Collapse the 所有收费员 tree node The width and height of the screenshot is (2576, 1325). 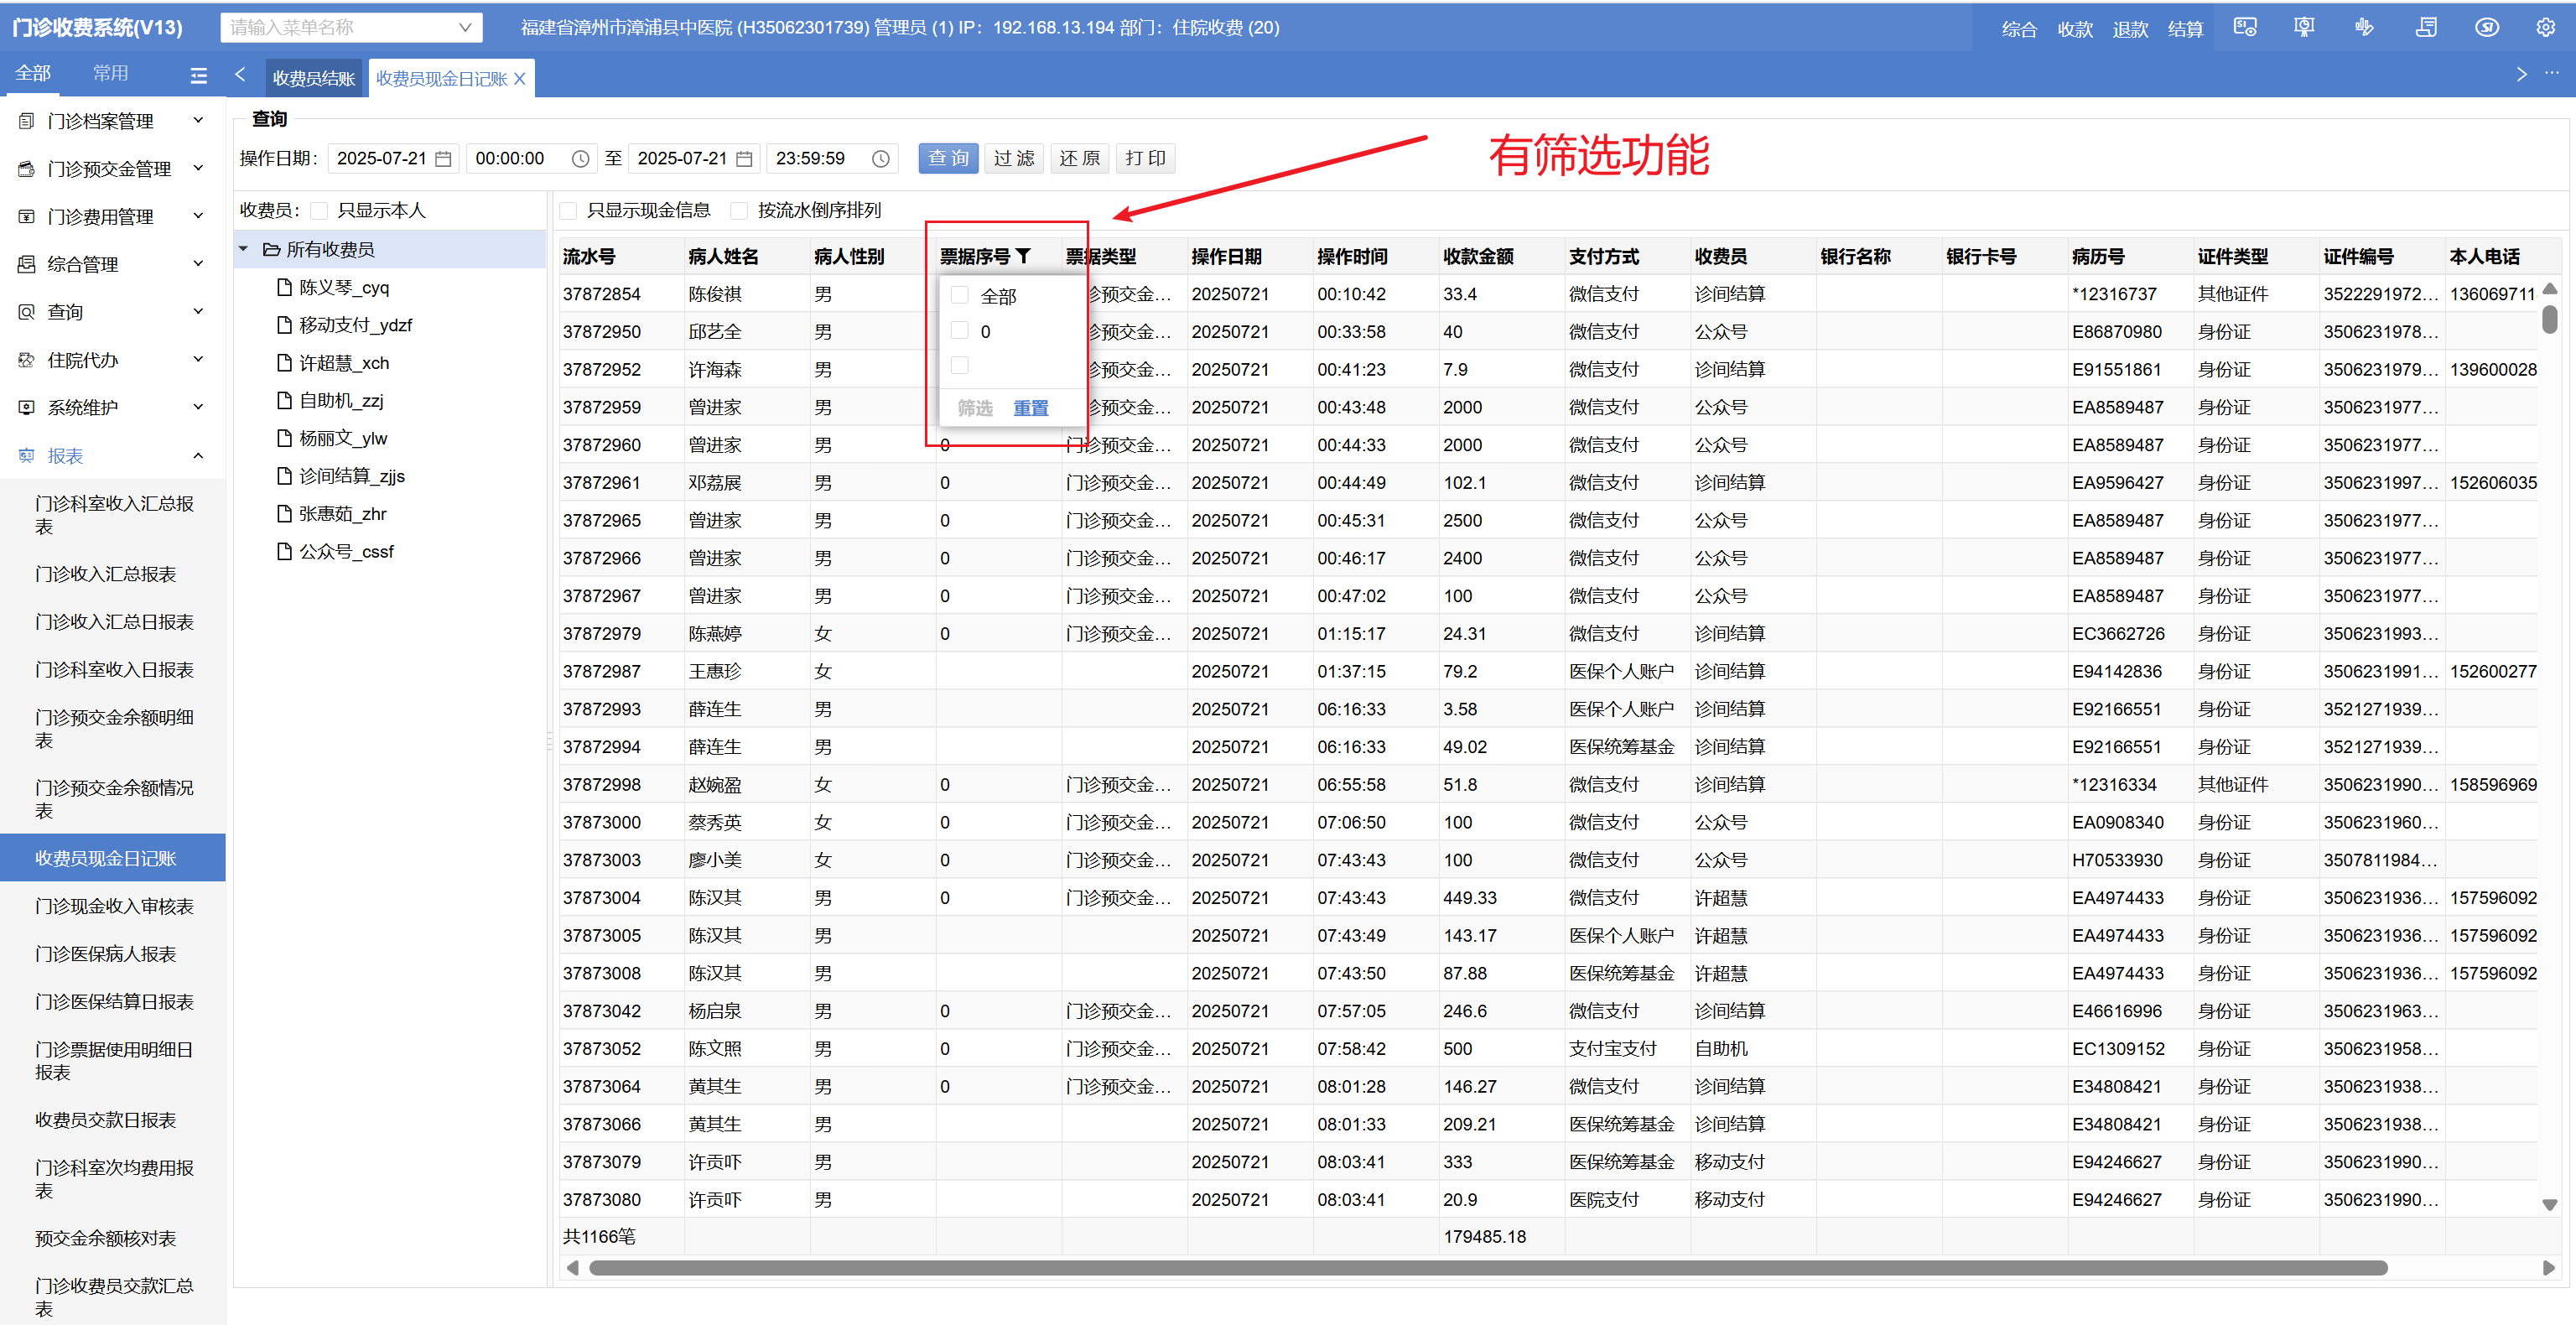click(x=243, y=249)
